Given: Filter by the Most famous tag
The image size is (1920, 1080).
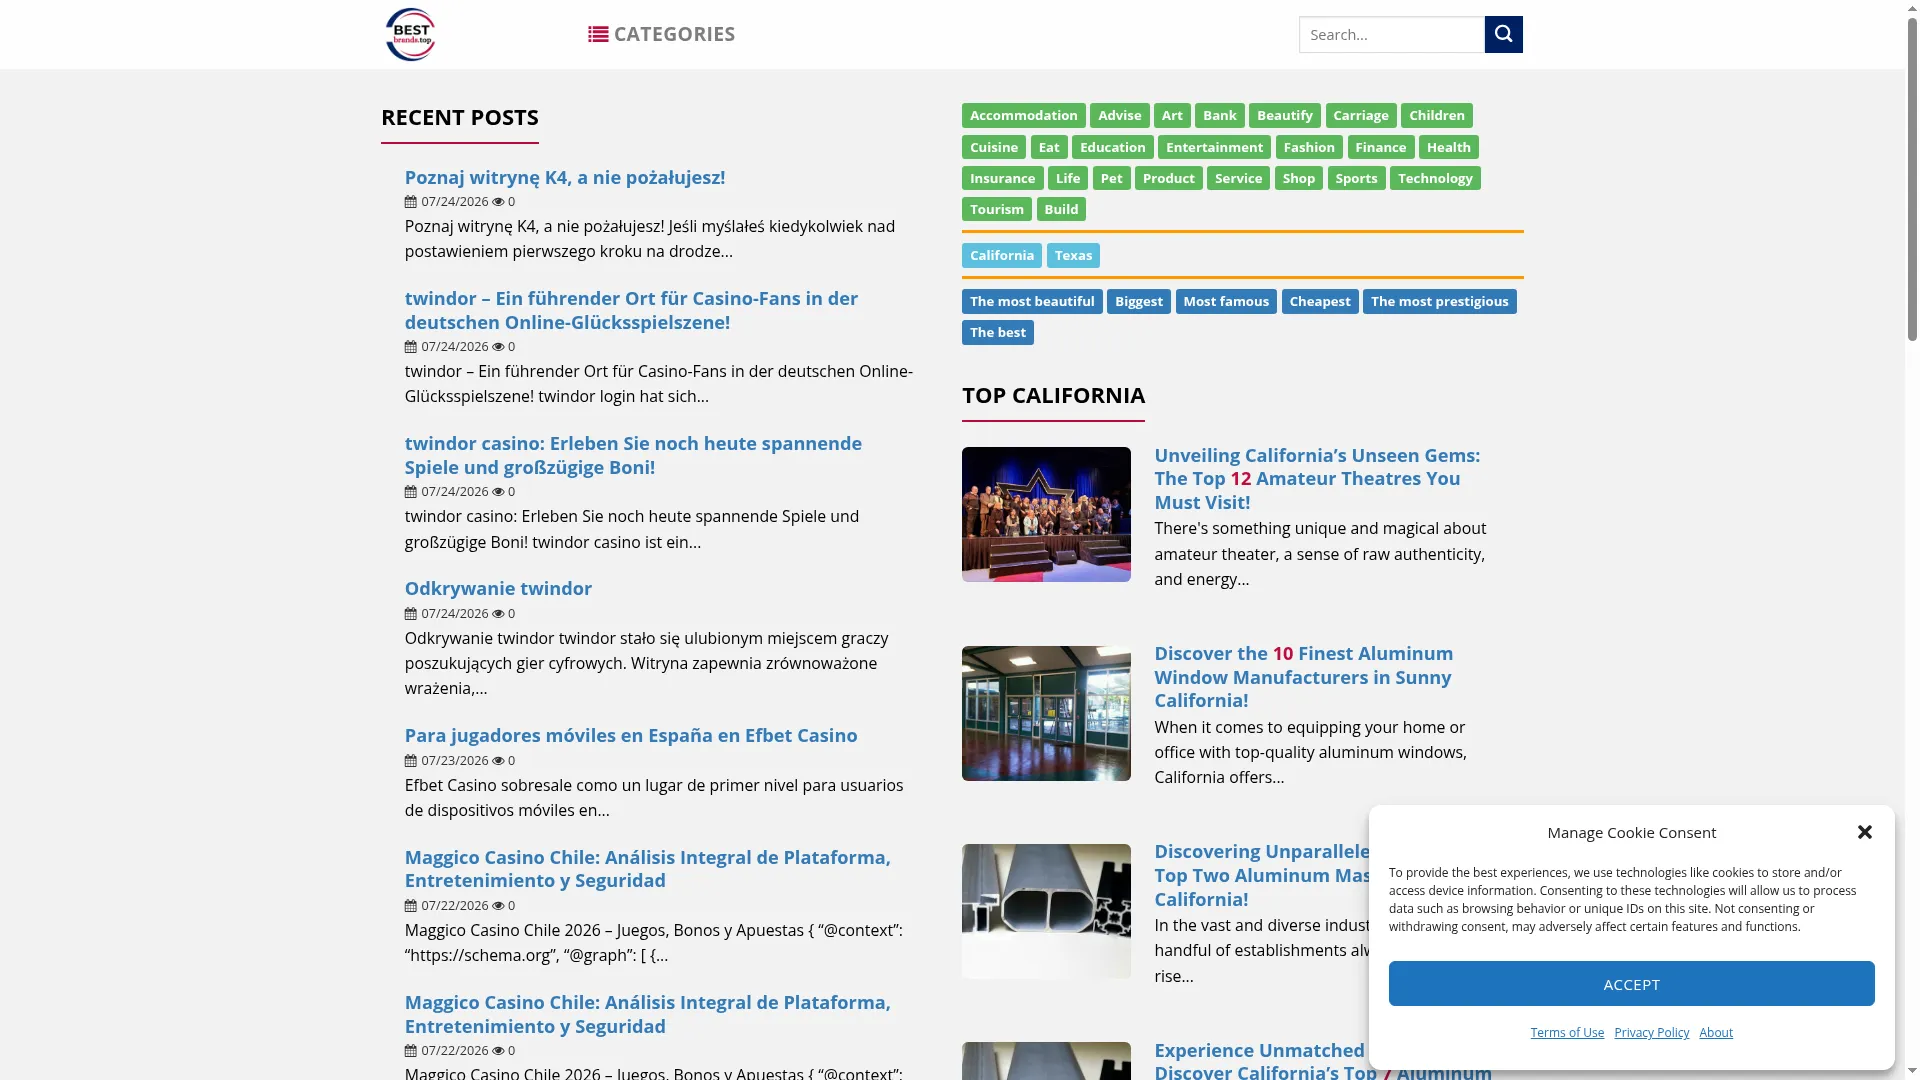Looking at the screenshot, I should coord(1226,301).
